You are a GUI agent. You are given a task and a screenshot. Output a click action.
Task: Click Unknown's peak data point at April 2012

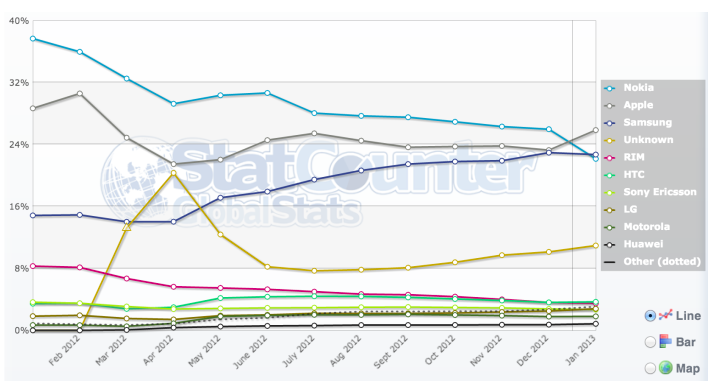pos(174,173)
